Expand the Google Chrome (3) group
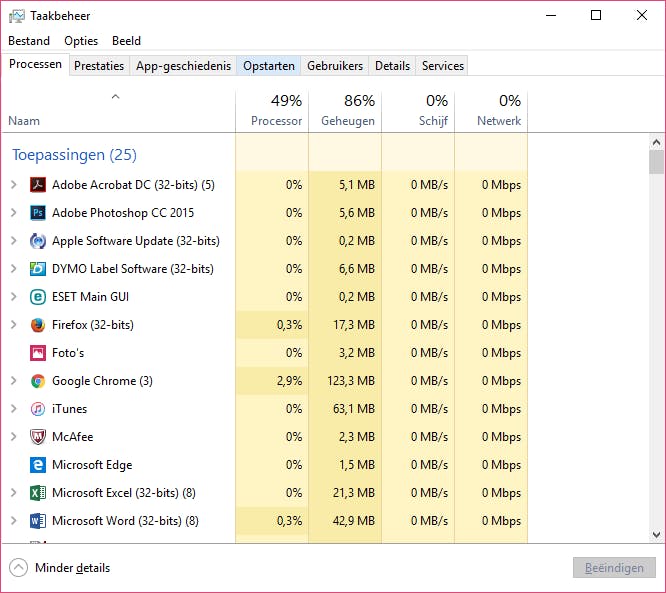The image size is (666, 593). [x=14, y=381]
